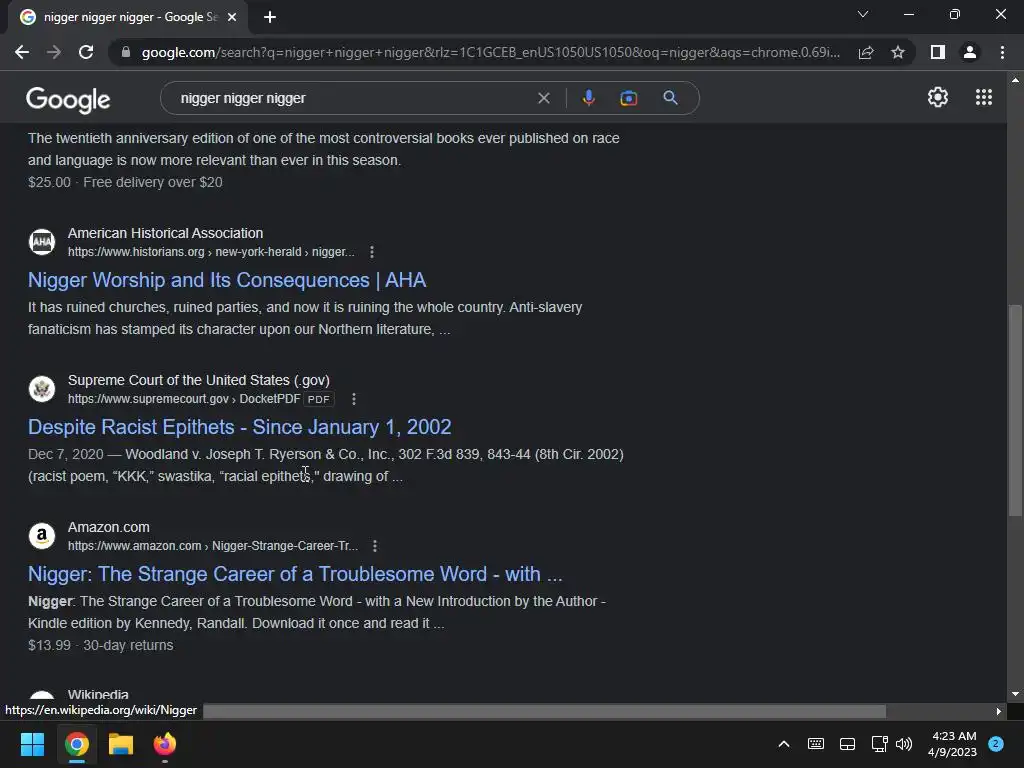View site information via the lock icon
1024x768 pixels.
tap(126, 52)
